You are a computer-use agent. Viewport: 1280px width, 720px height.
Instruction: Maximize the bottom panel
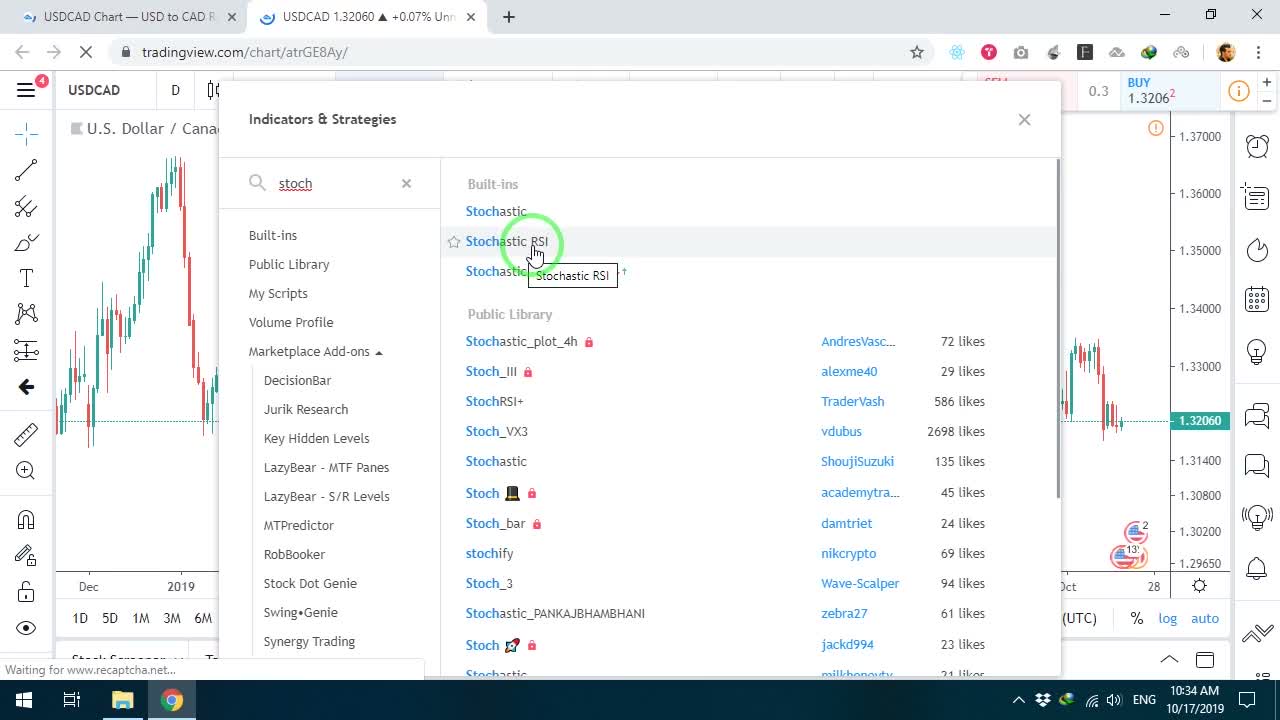pos(1205,659)
